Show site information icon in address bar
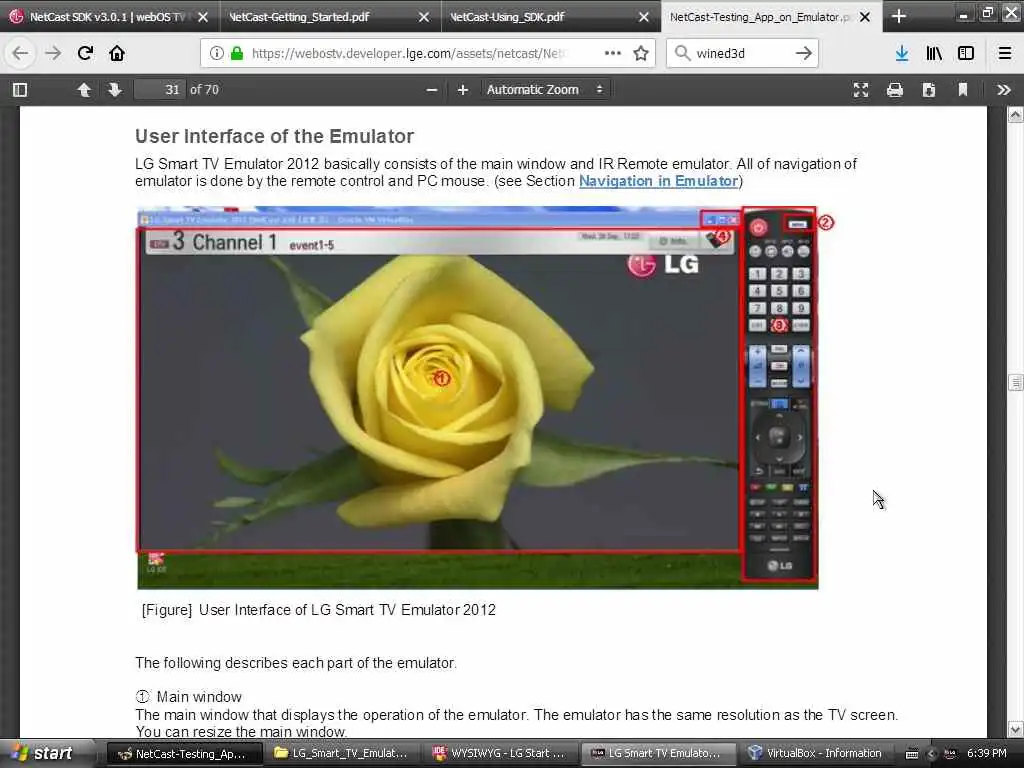 pyautogui.click(x=217, y=54)
